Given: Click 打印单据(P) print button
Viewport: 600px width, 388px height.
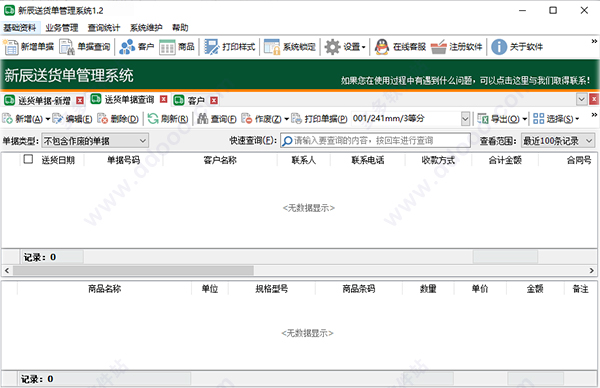Looking at the screenshot, I should tap(319, 119).
